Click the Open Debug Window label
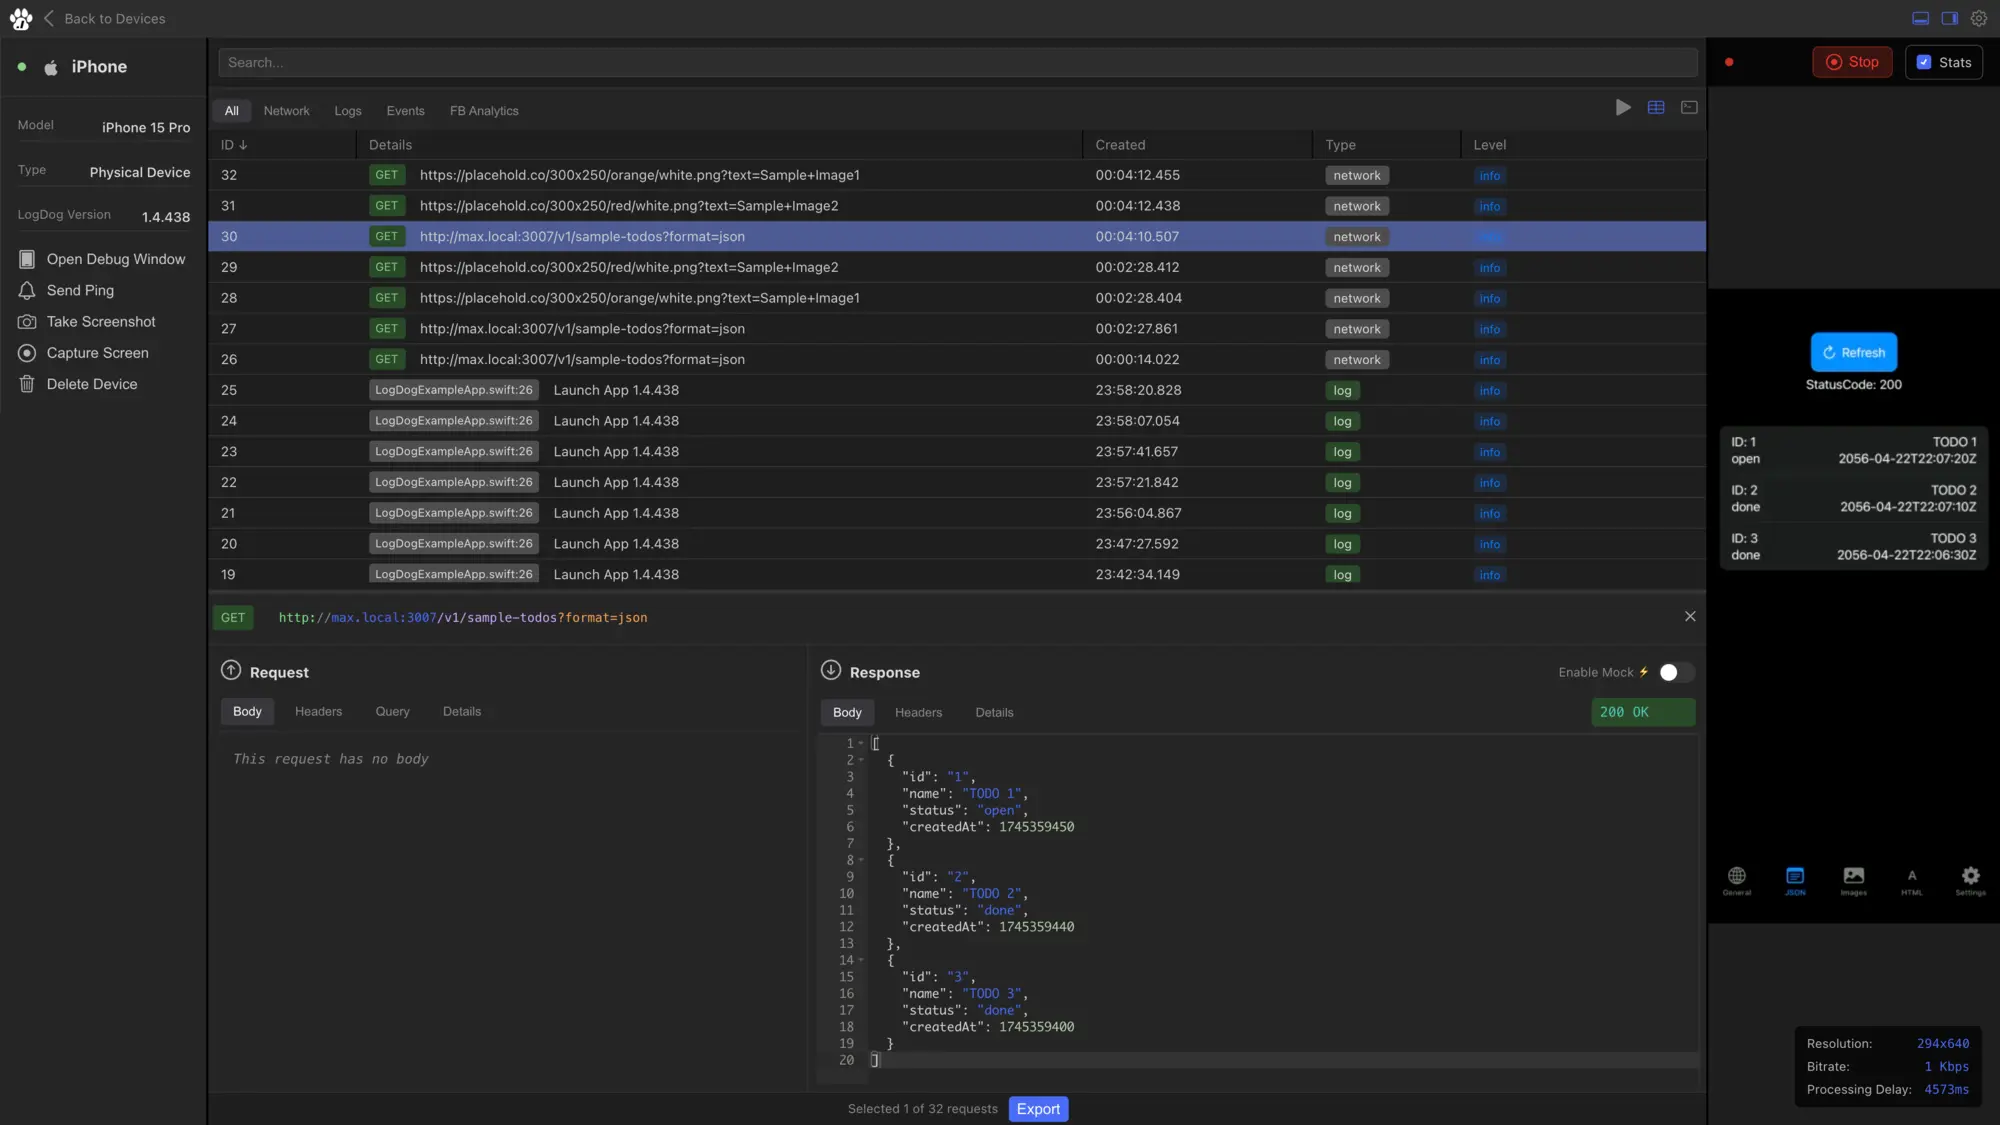The height and width of the screenshot is (1125, 2000). pos(116,259)
